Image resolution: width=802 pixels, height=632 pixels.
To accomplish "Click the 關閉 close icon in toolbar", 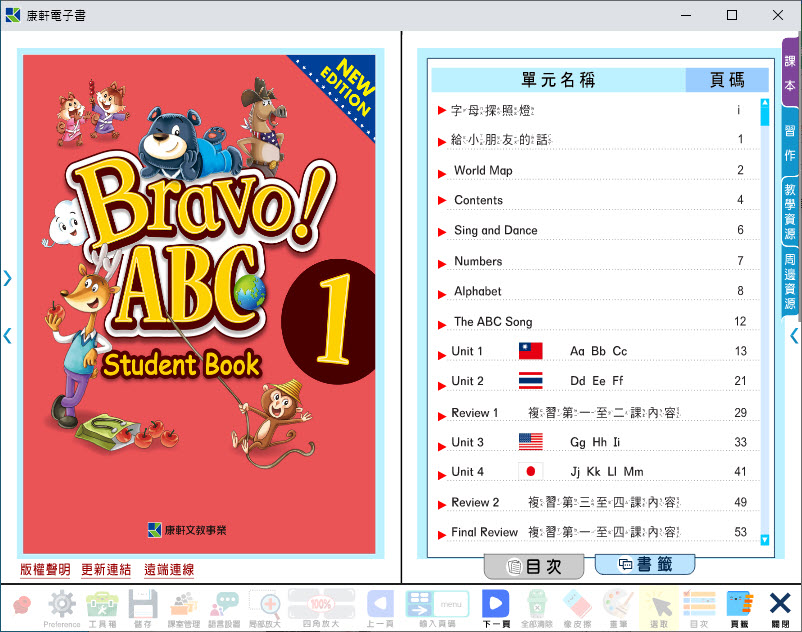I will [x=780, y=606].
